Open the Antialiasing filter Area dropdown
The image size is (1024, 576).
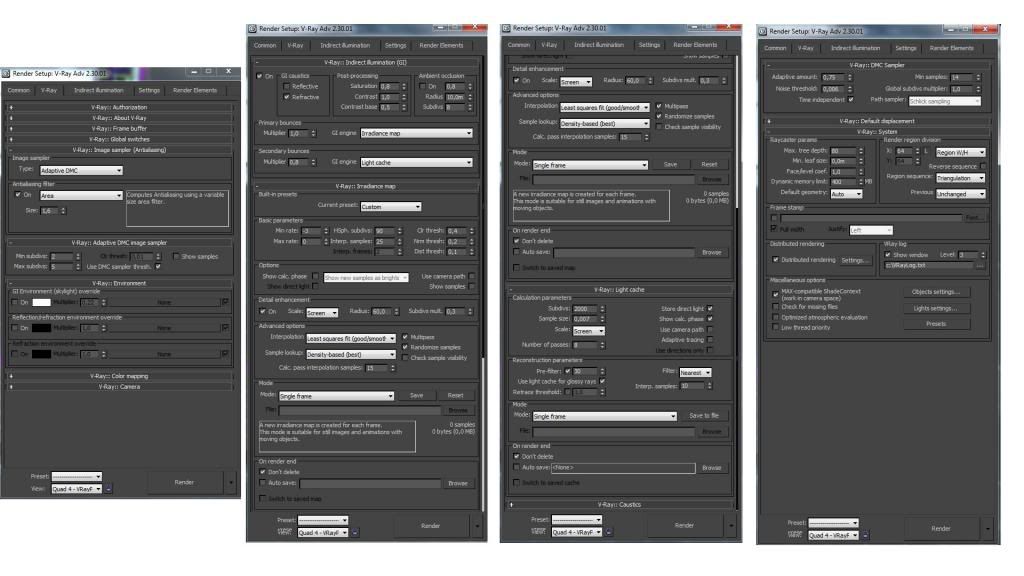click(x=81, y=195)
